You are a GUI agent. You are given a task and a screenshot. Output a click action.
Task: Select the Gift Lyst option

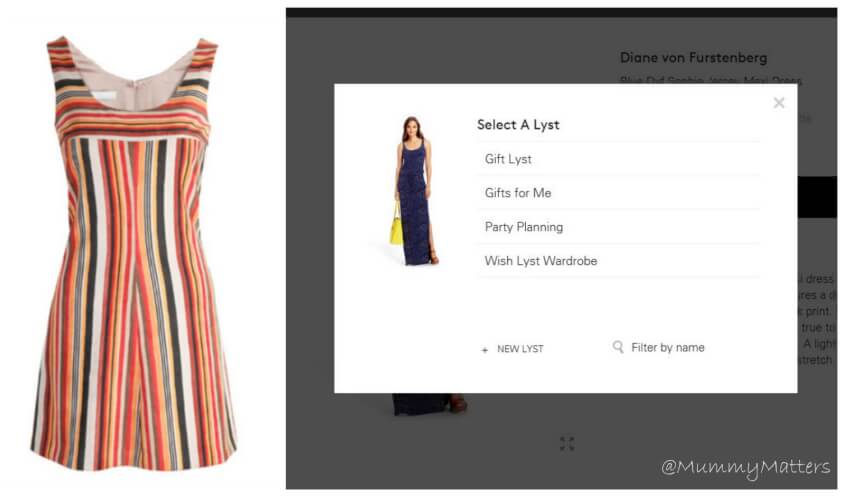pyautogui.click(x=618, y=159)
